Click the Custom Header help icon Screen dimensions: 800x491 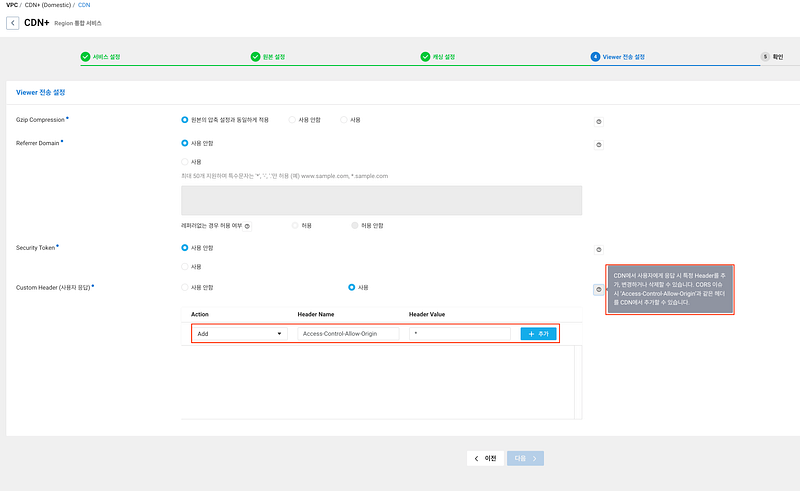pos(598,289)
